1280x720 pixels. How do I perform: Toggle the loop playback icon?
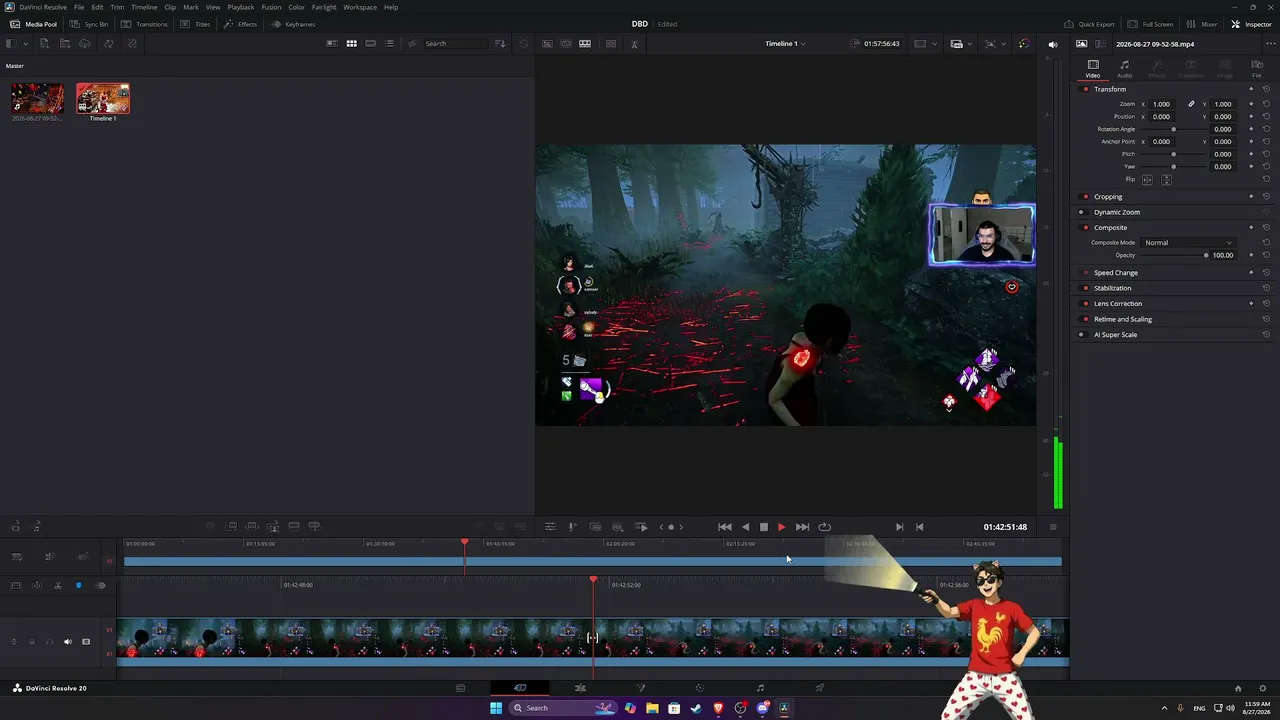tap(824, 527)
